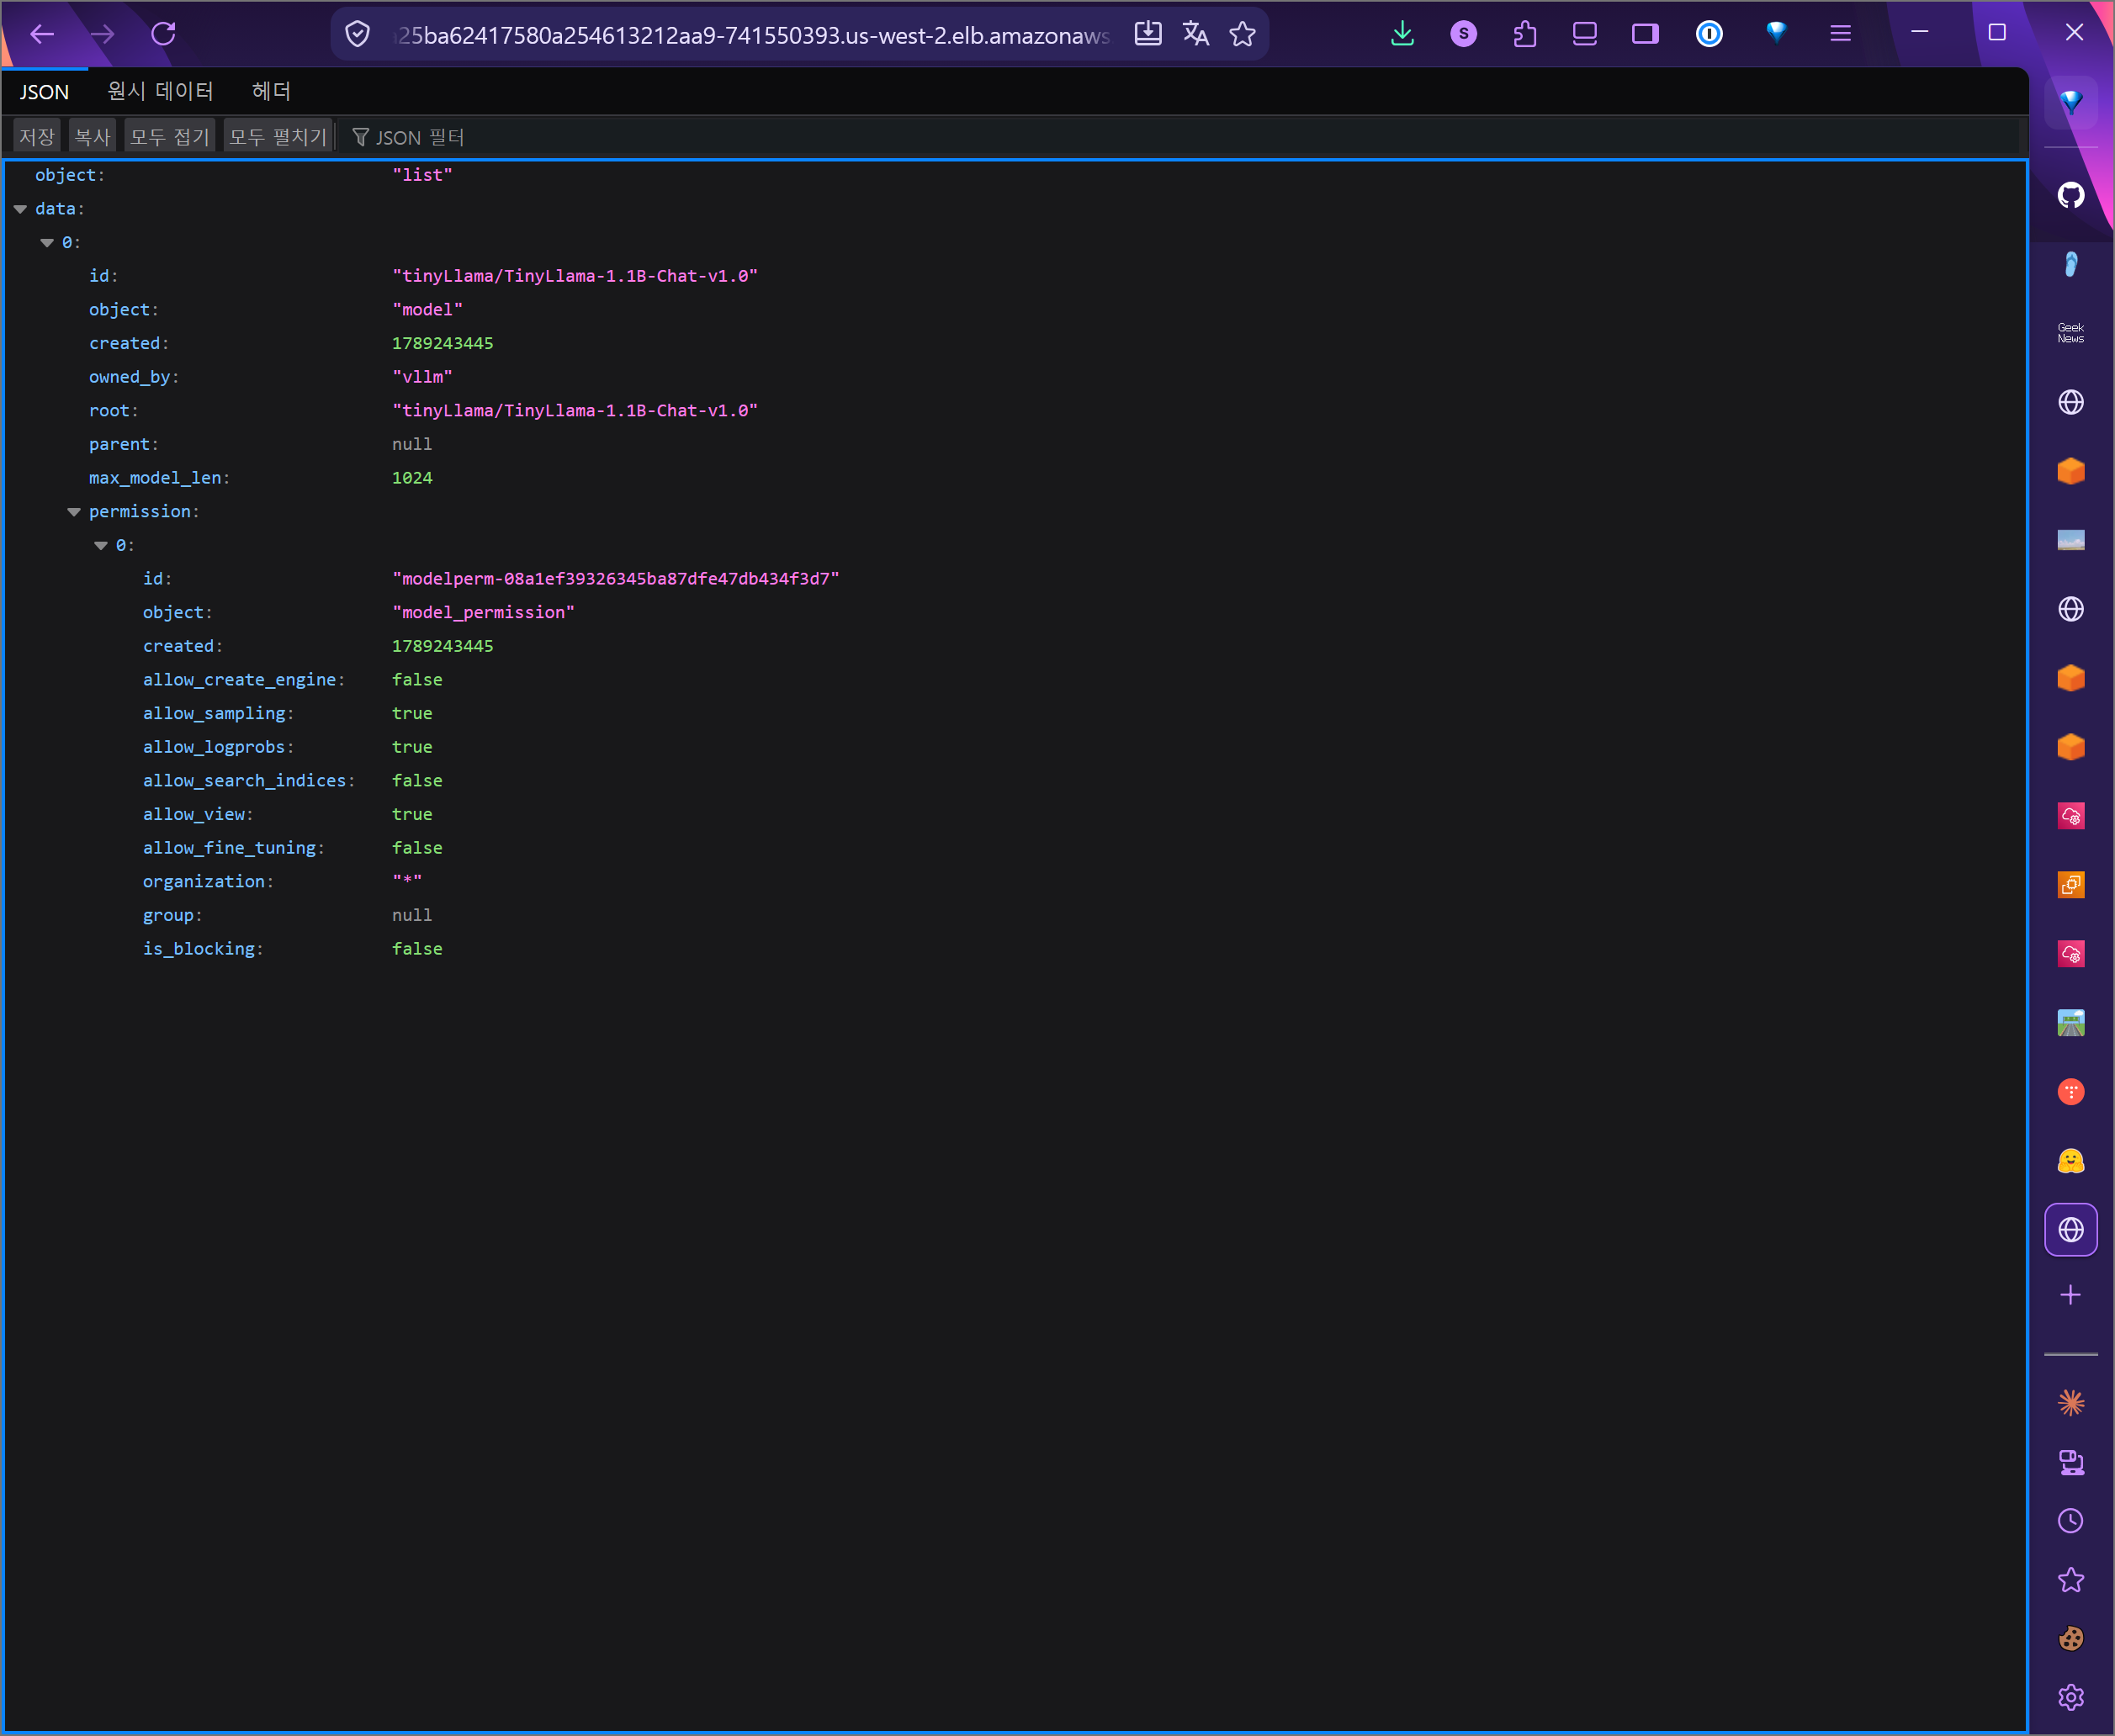The width and height of the screenshot is (2115, 1736).
Task: Open the orange starburst sidebar icon
Action: [x=2070, y=1403]
